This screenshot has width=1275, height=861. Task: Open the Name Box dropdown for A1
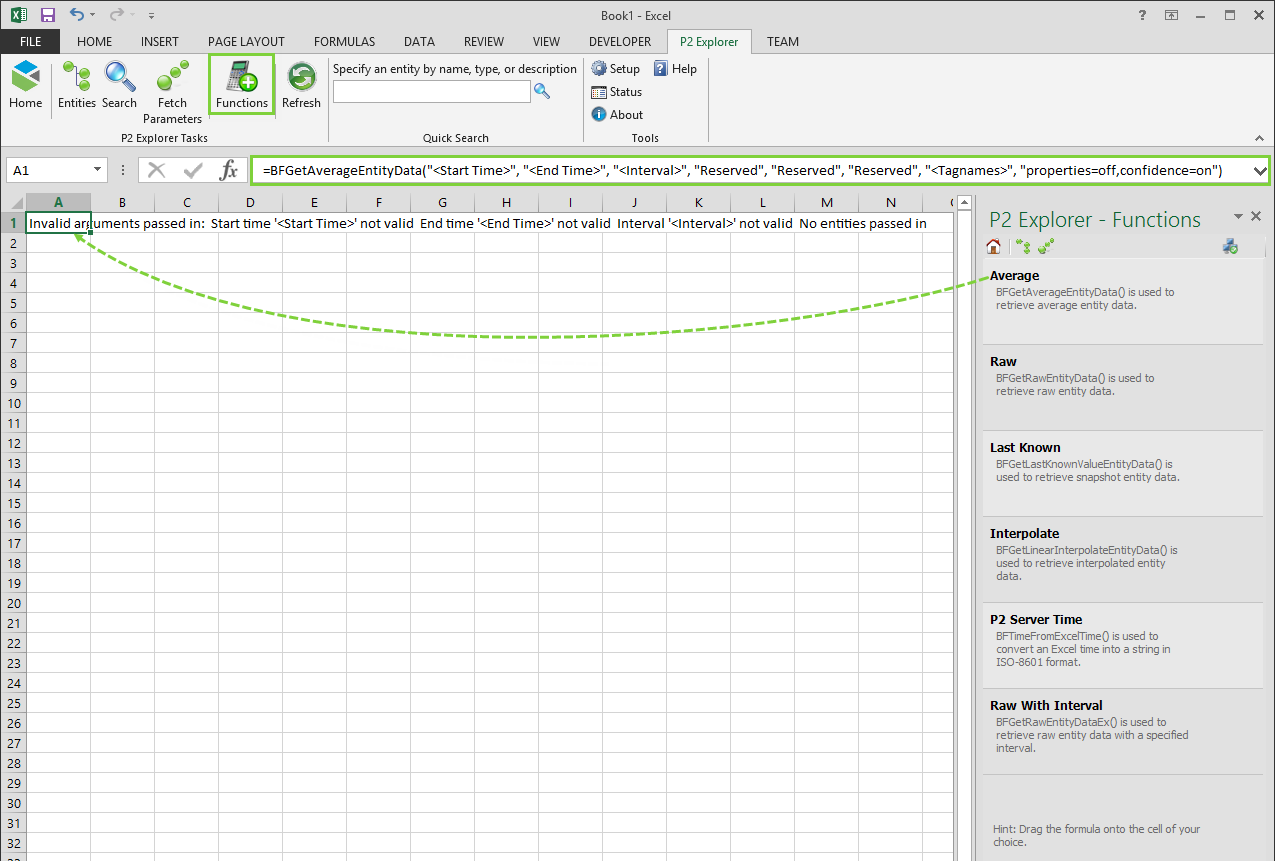(x=97, y=170)
